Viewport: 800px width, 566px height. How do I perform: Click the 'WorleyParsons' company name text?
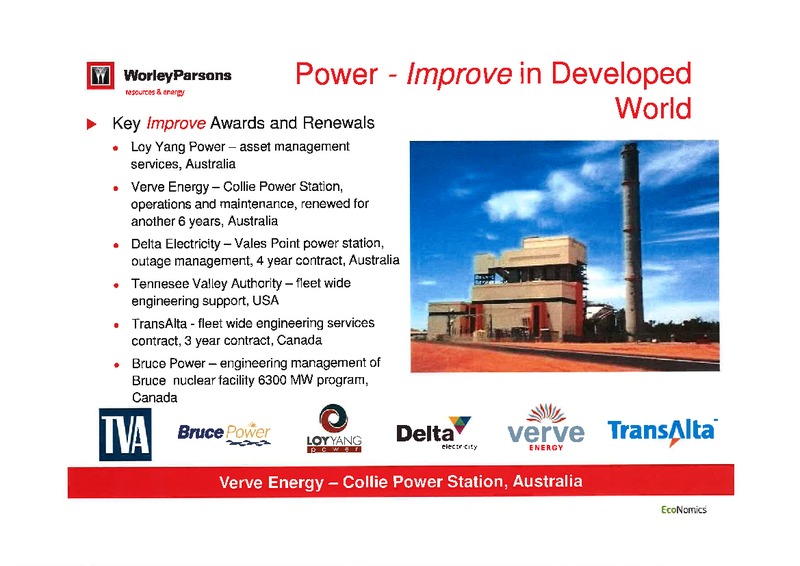tap(178, 76)
